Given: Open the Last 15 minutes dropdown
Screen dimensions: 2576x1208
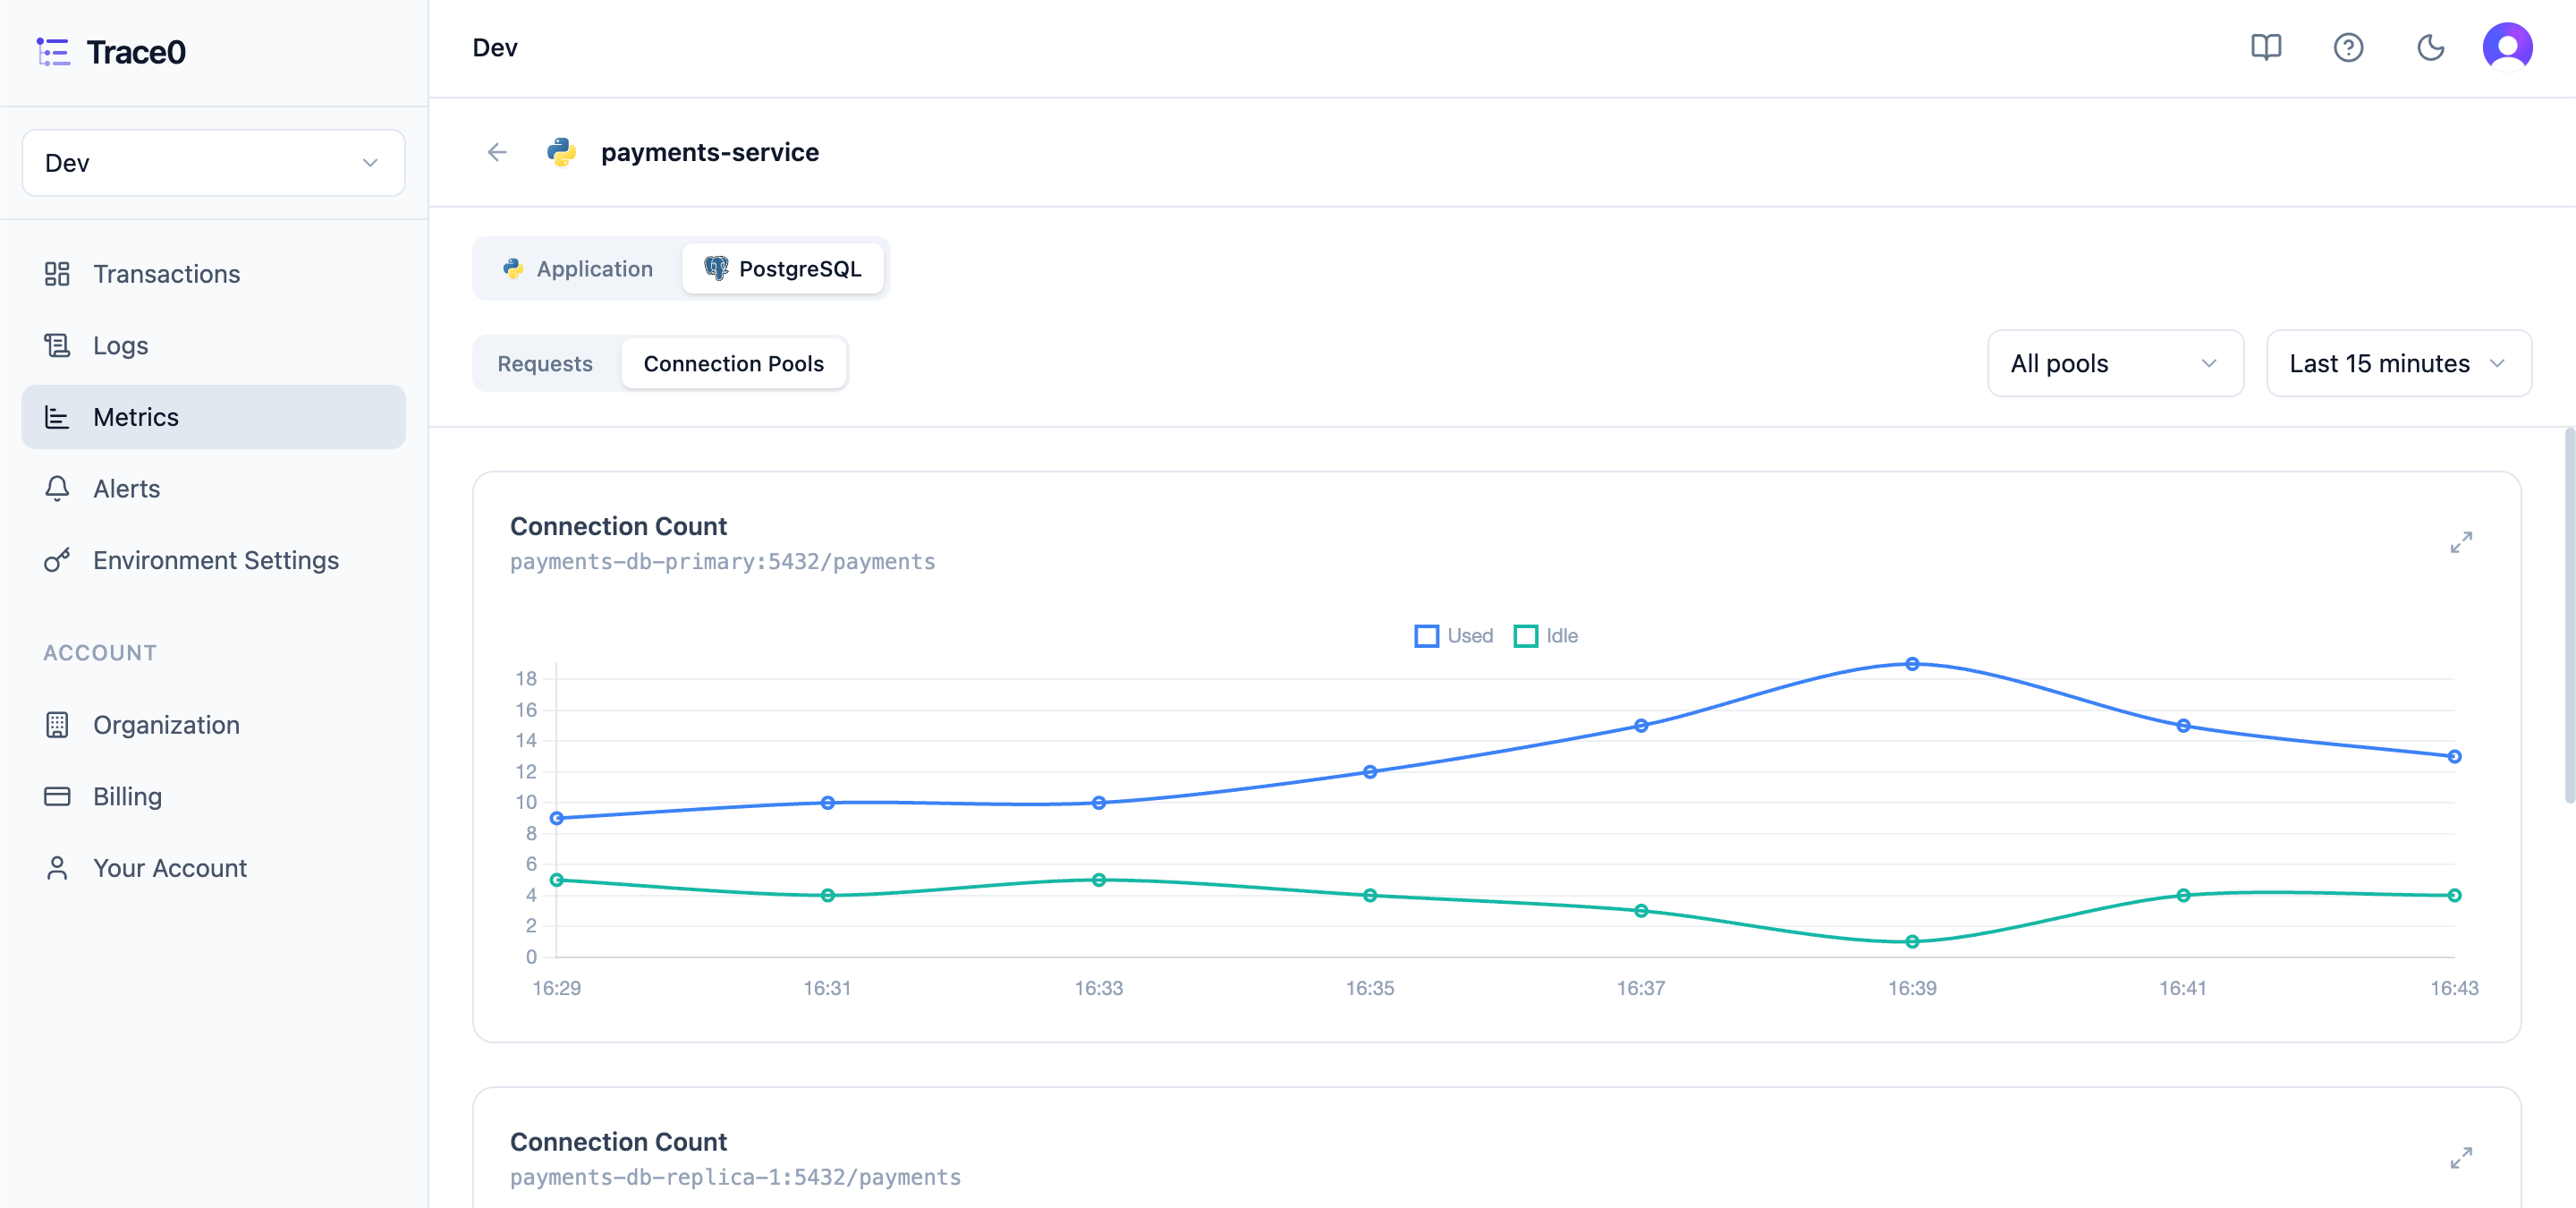Looking at the screenshot, I should (2398, 364).
